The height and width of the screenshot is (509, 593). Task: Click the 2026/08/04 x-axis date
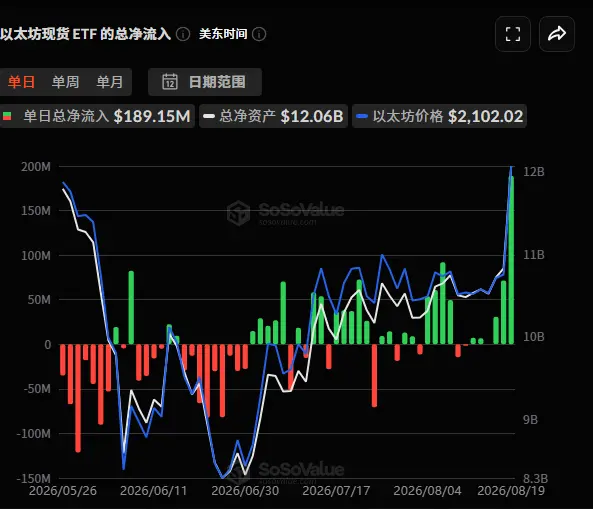[427, 491]
